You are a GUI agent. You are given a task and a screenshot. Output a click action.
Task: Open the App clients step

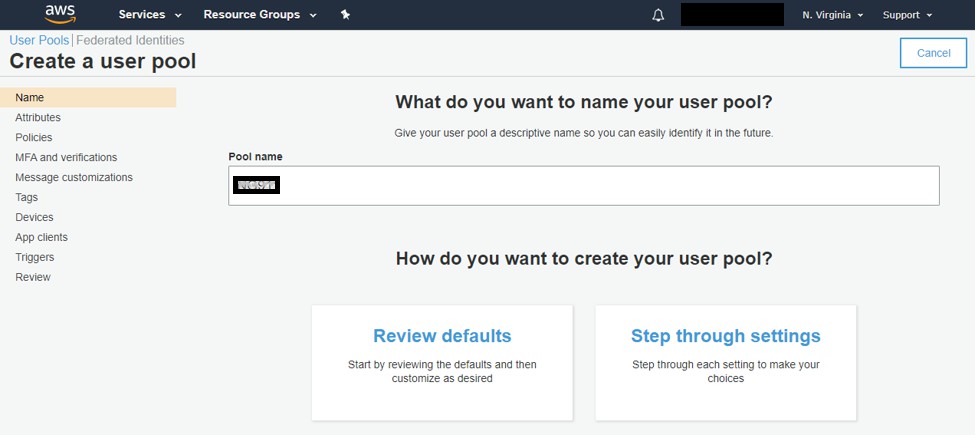point(42,237)
